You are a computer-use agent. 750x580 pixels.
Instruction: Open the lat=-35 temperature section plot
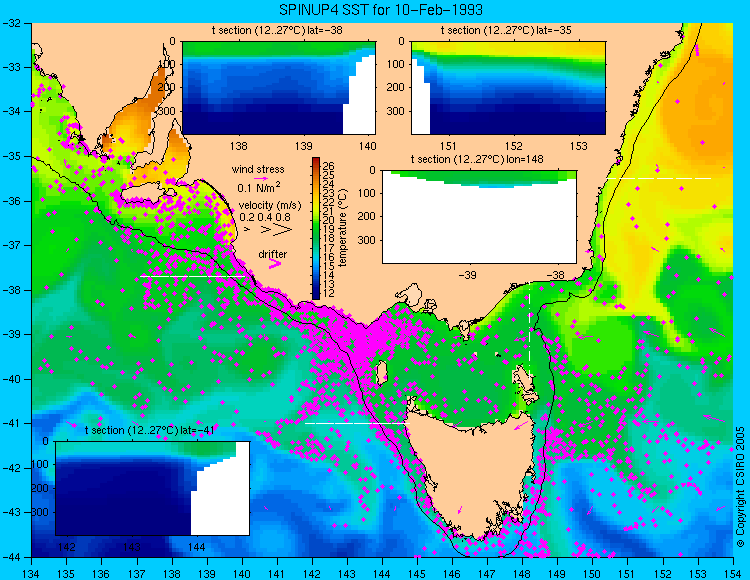coord(508,88)
